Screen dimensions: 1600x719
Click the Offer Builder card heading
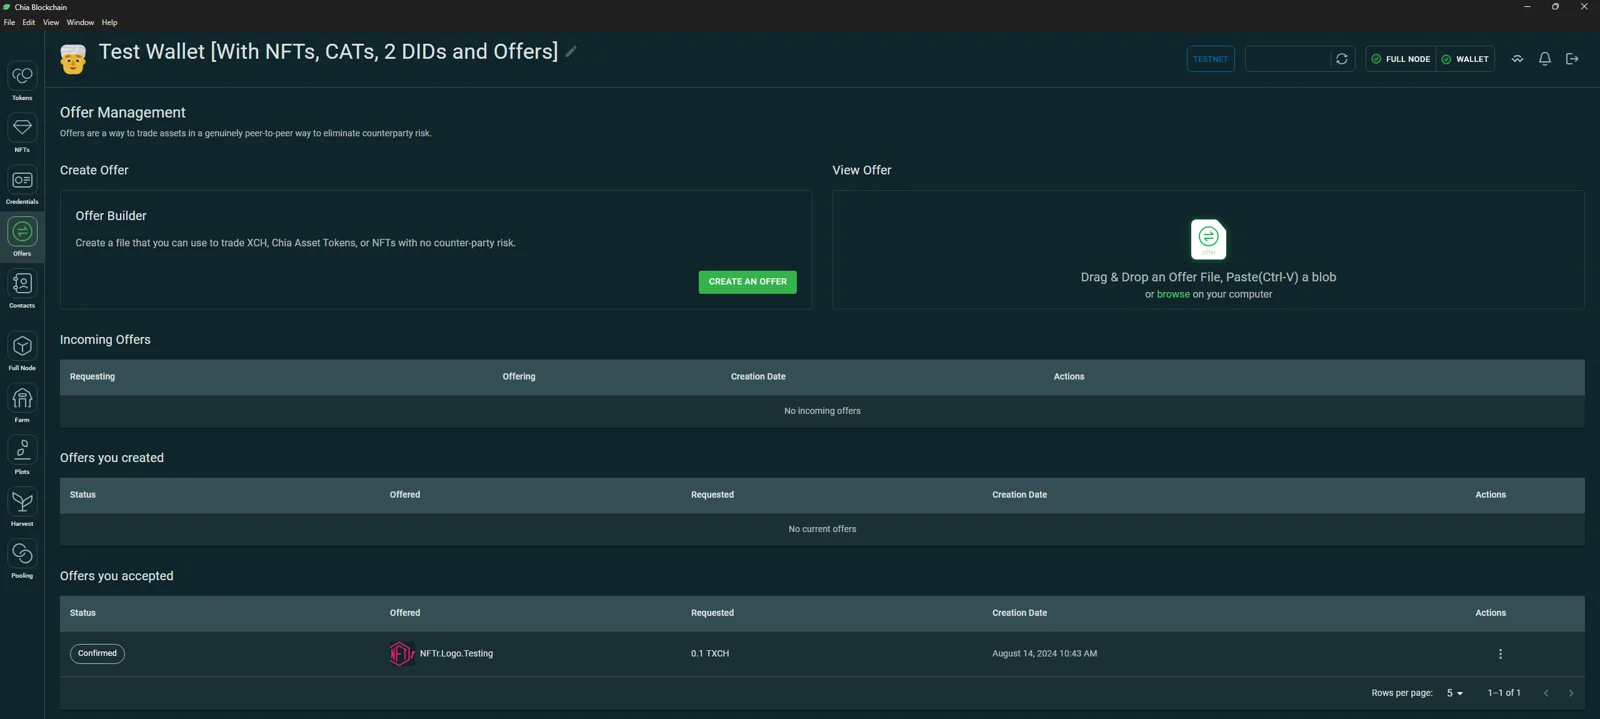click(x=111, y=216)
